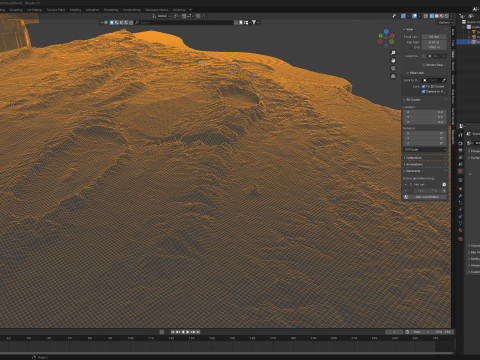
Task: Select solid viewport shading mode
Action: pos(437,16)
